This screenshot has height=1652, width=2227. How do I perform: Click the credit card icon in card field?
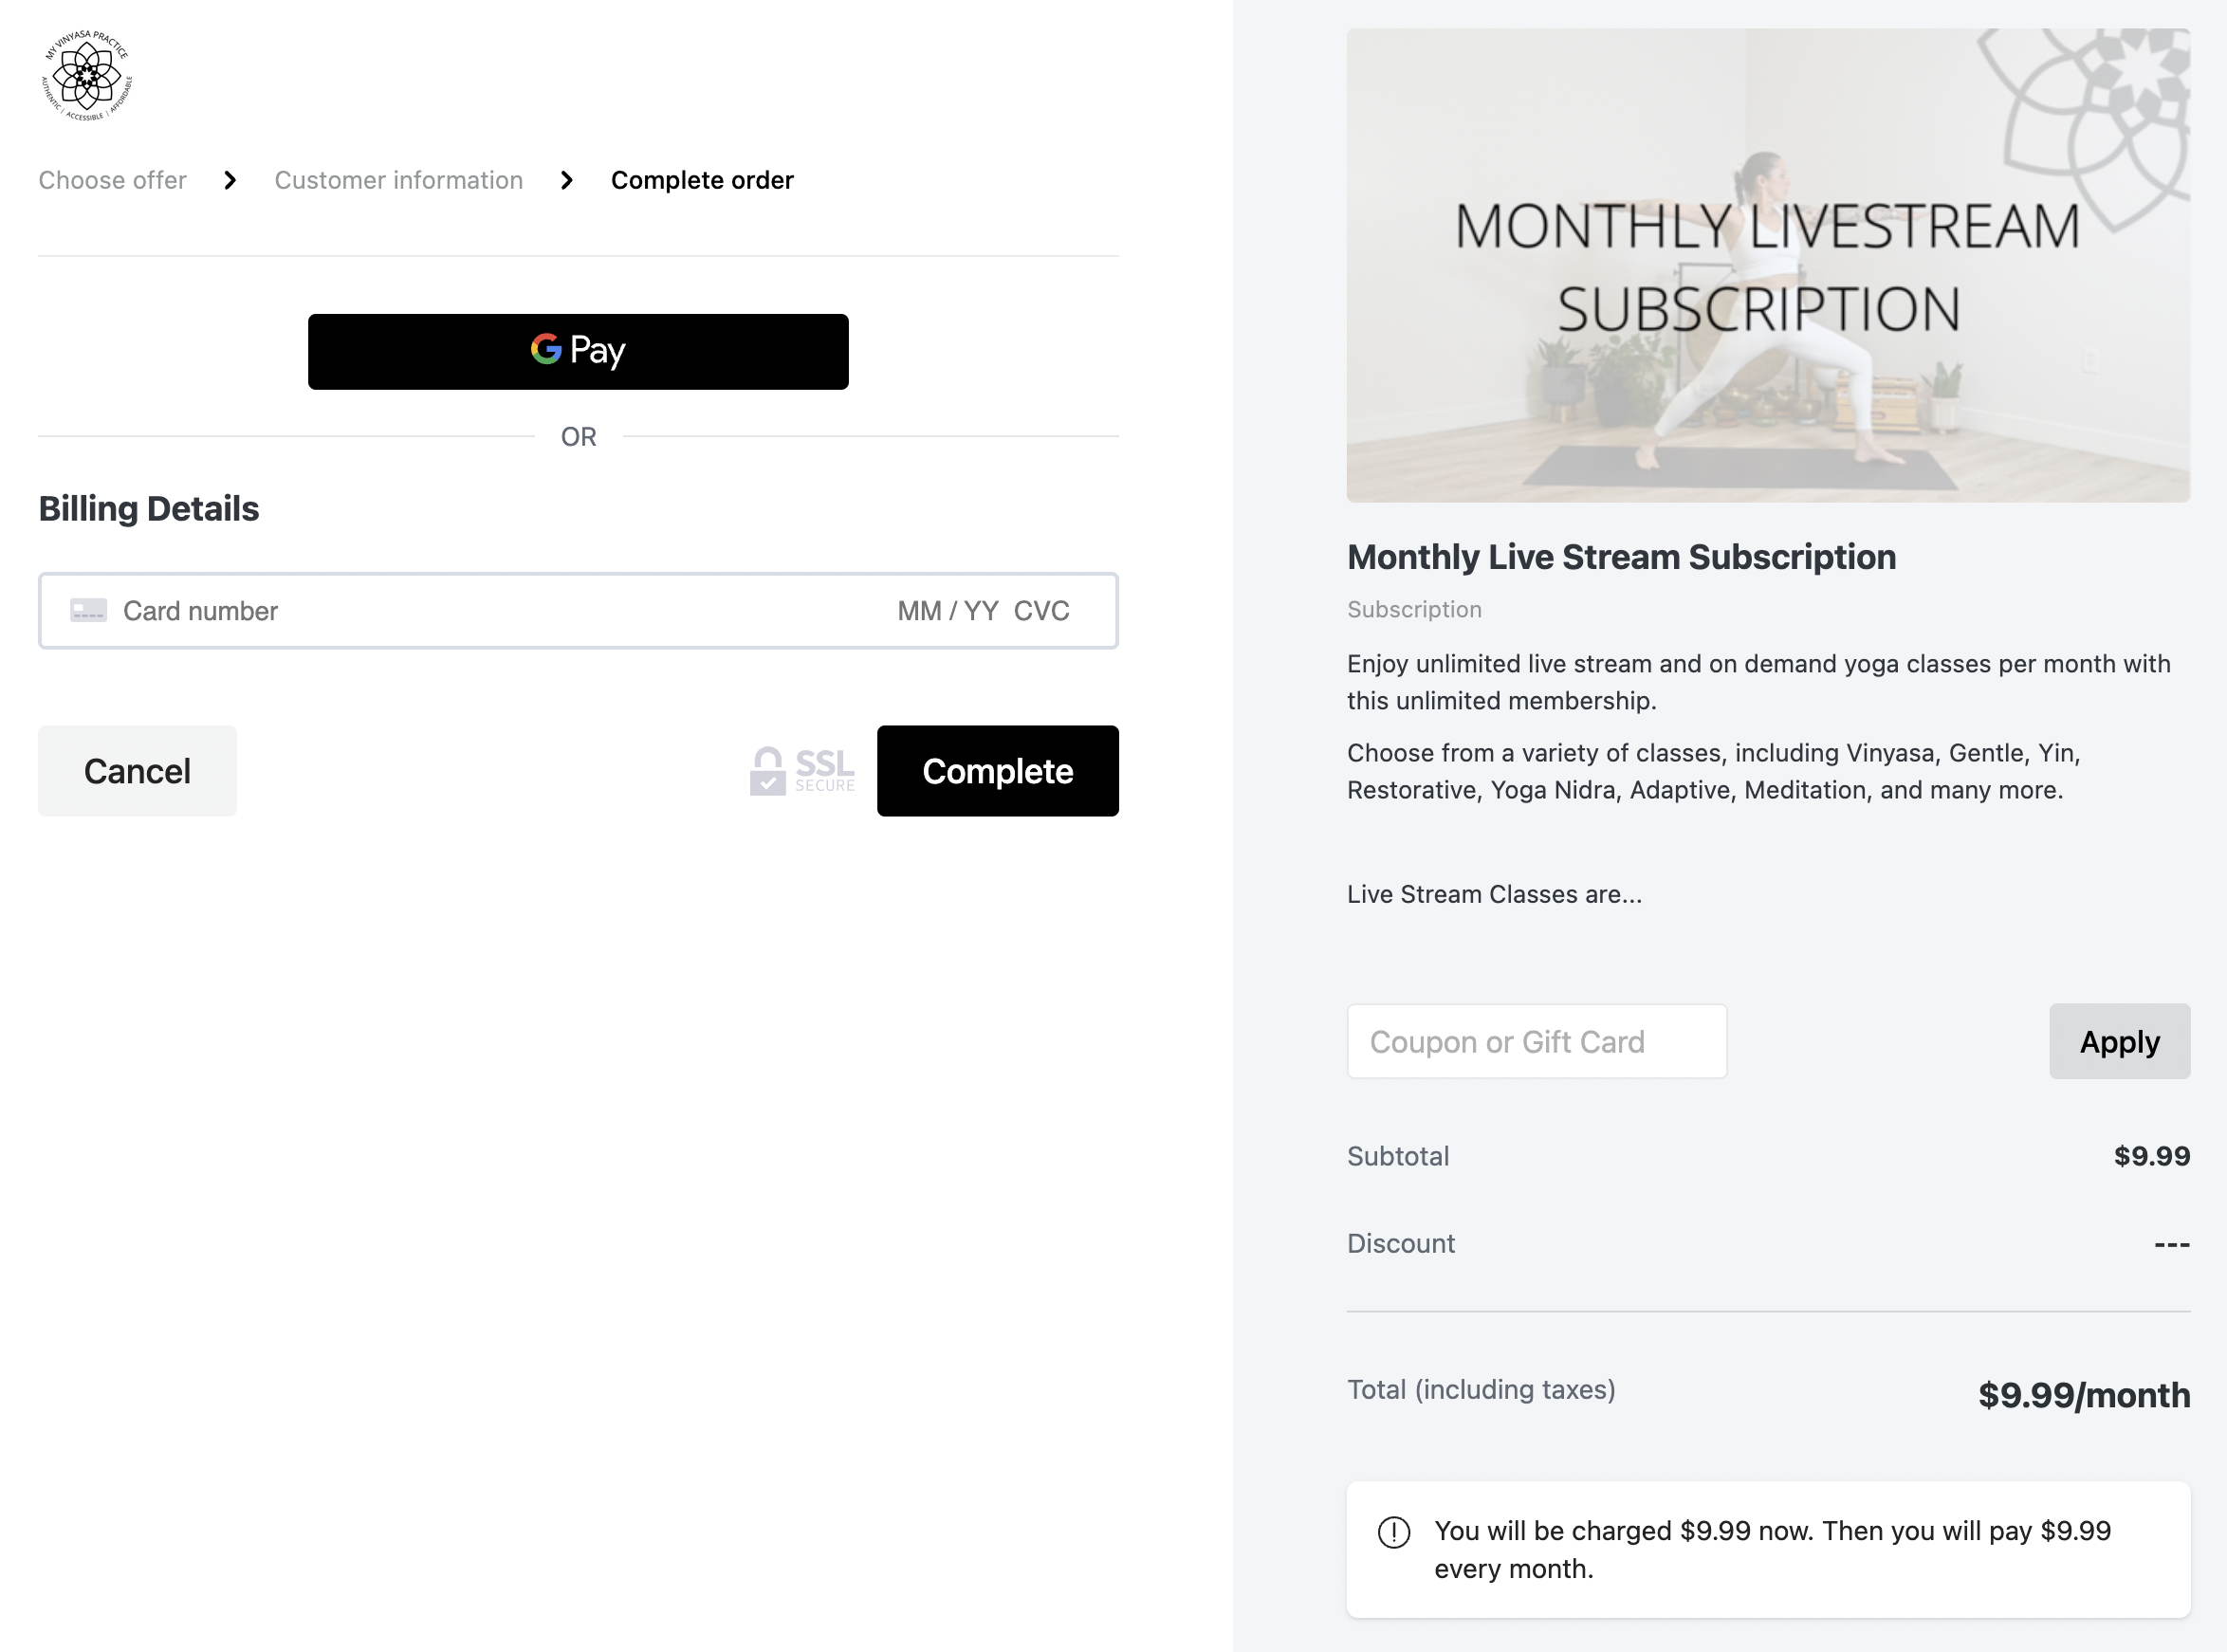[88, 610]
